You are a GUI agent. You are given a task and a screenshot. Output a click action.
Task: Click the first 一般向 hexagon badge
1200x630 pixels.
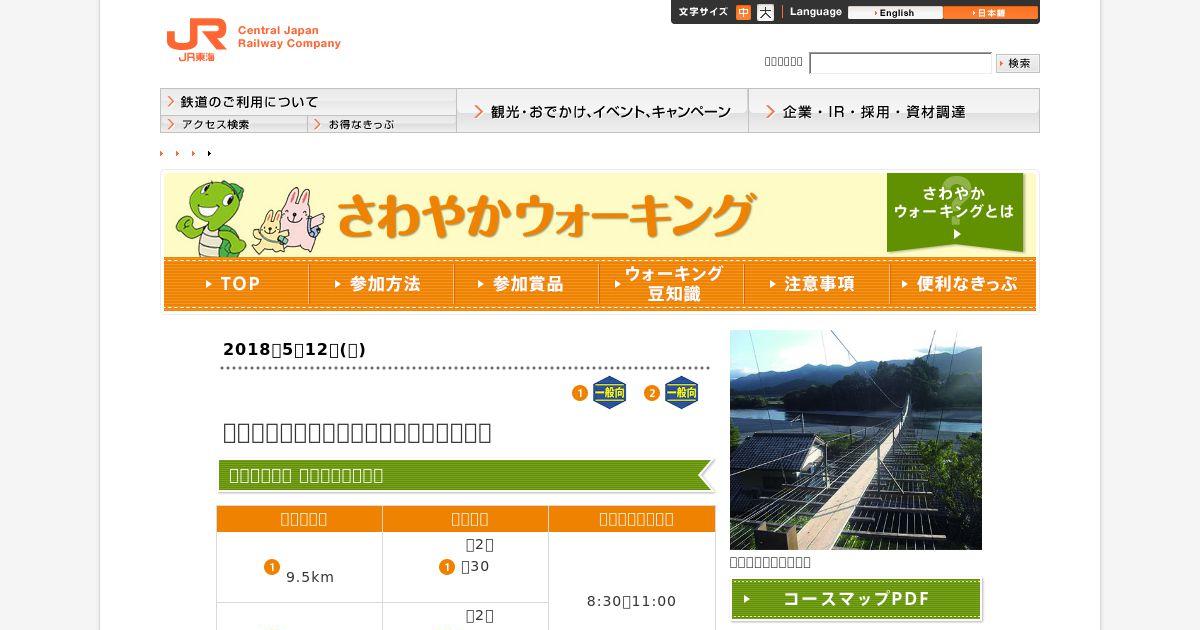point(610,393)
